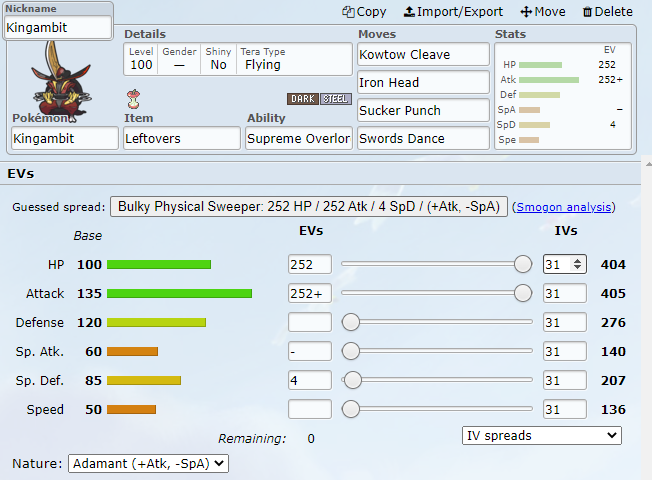652x480 pixels.
Task: Delete this Pokémon set
Action: pyautogui.click(x=608, y=12)
